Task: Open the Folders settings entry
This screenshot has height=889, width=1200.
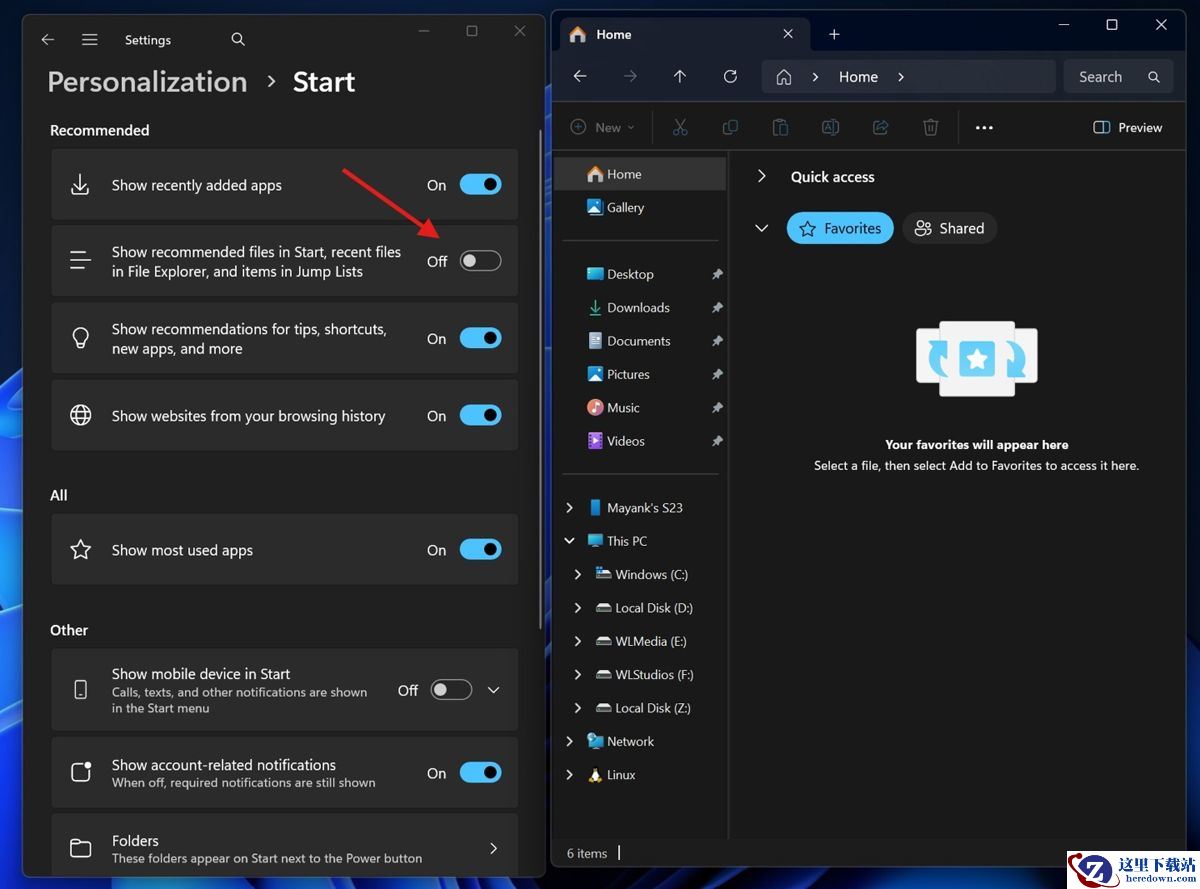Action: pyautogui.click(x=284, y=848)
